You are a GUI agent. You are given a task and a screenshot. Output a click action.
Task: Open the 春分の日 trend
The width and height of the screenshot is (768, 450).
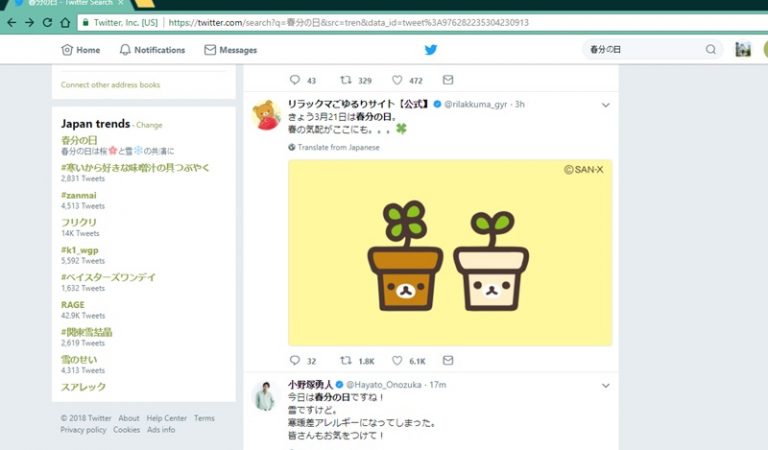[79, 140]
